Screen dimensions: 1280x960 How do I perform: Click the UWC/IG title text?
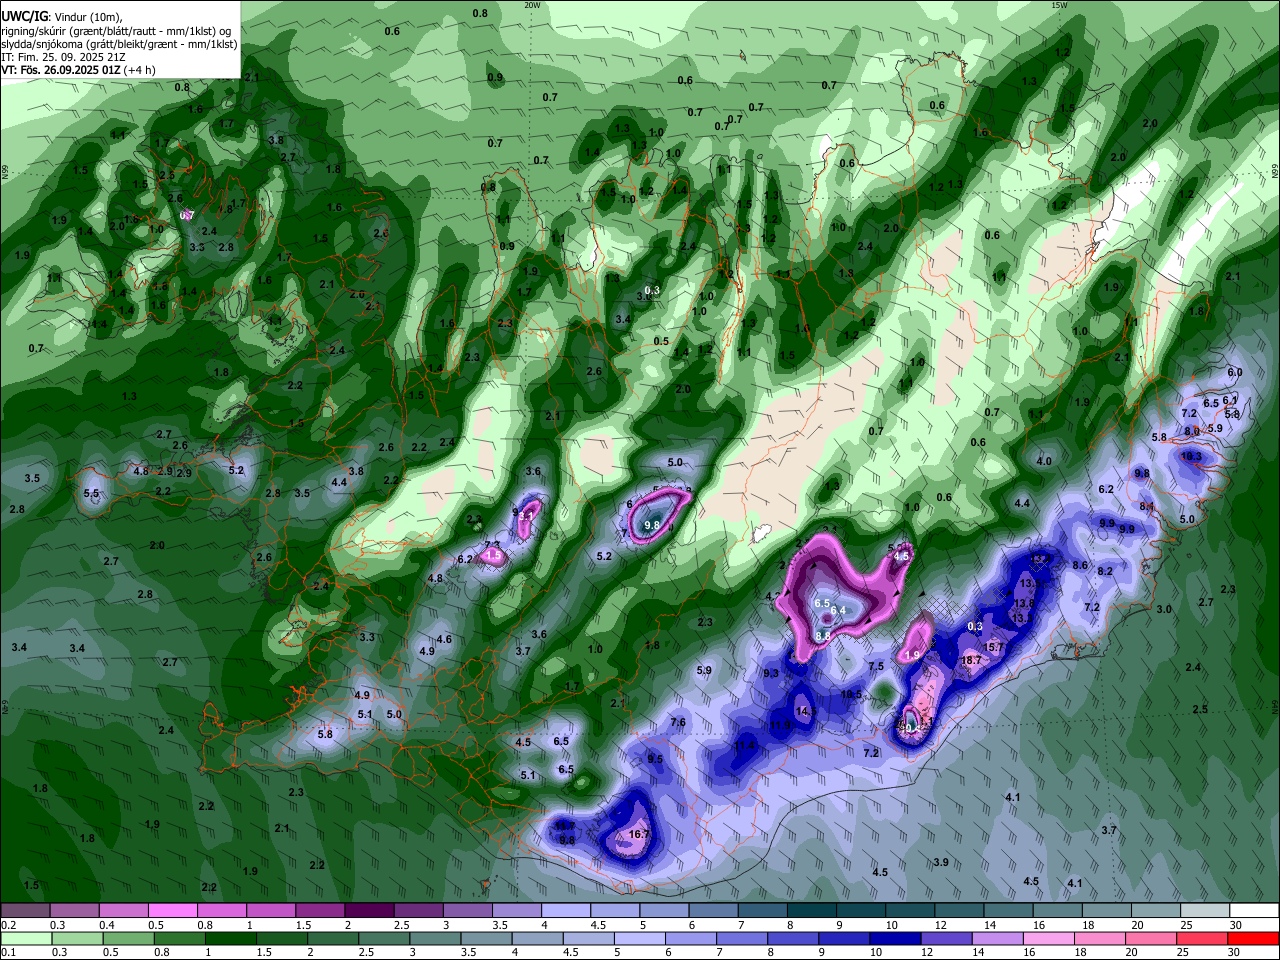click(24, 16)
